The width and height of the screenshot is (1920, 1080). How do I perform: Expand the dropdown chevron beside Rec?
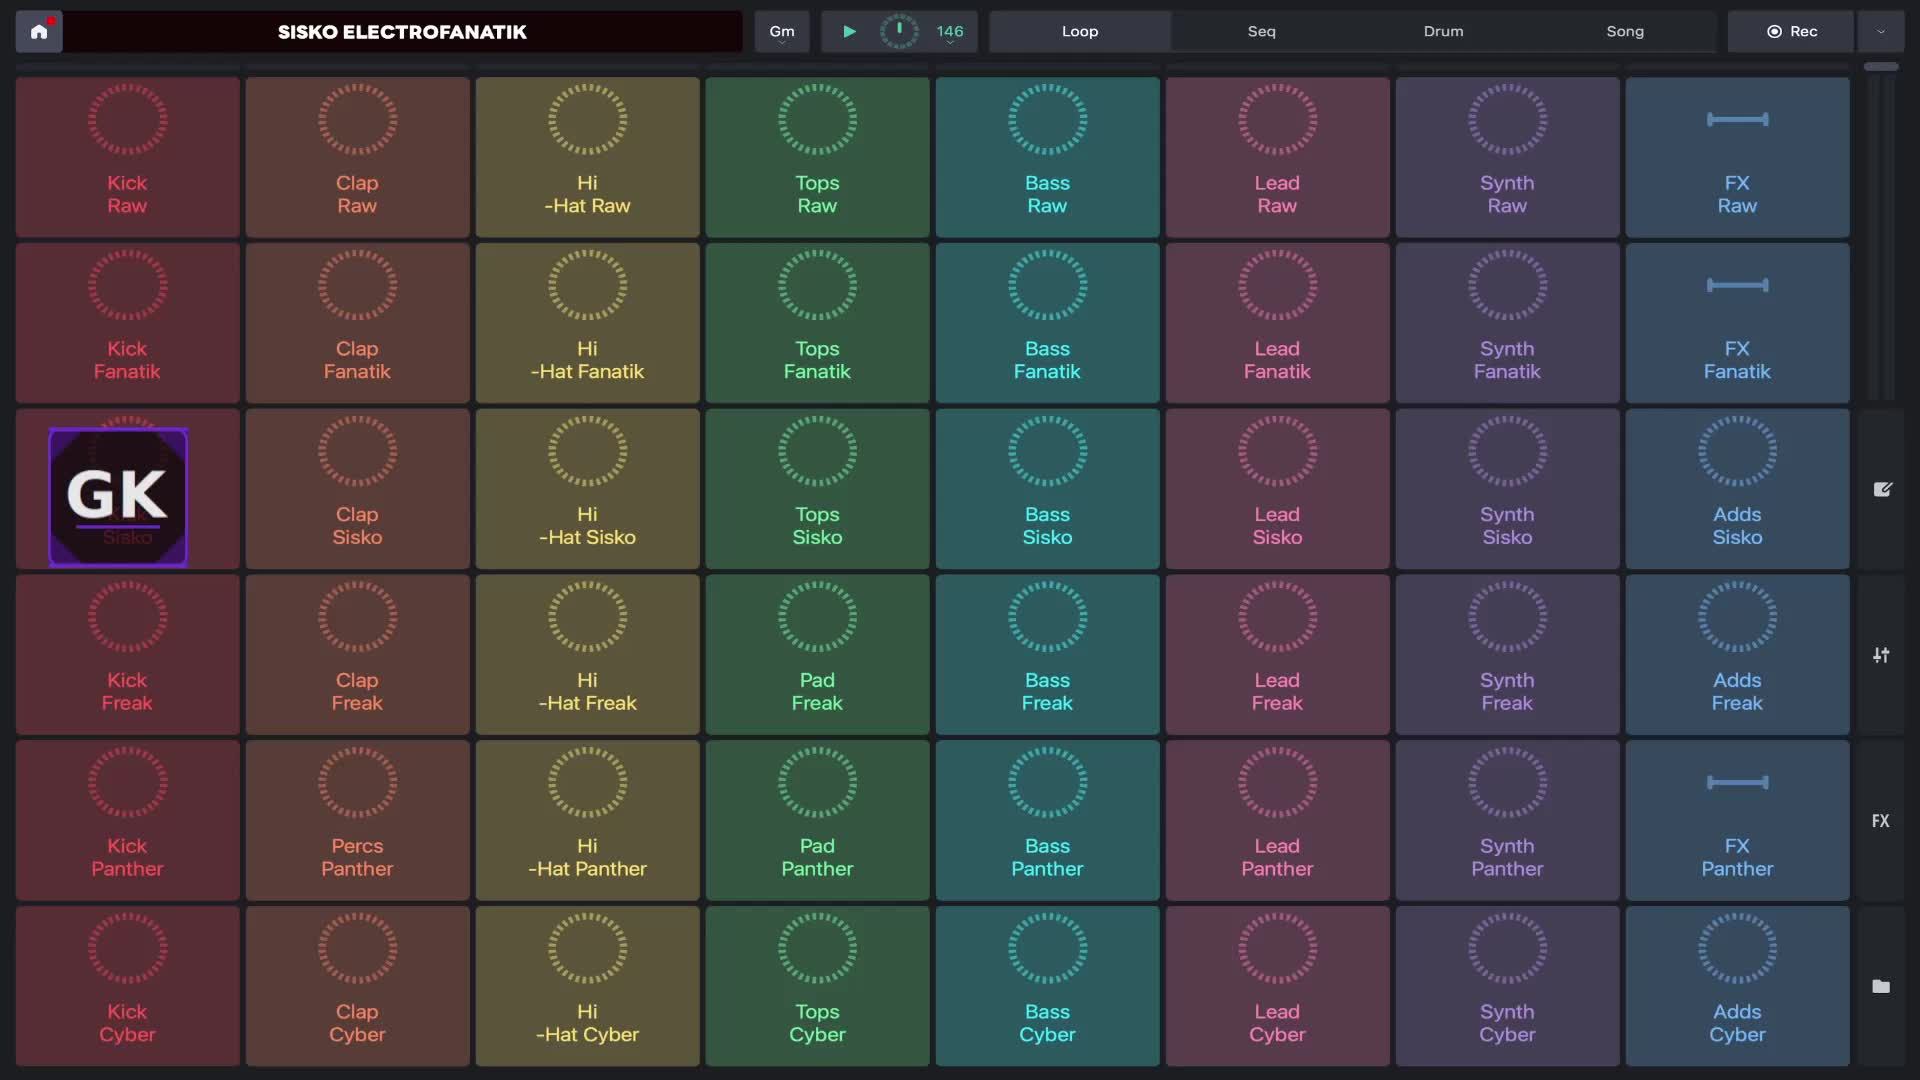(1881, 32)
